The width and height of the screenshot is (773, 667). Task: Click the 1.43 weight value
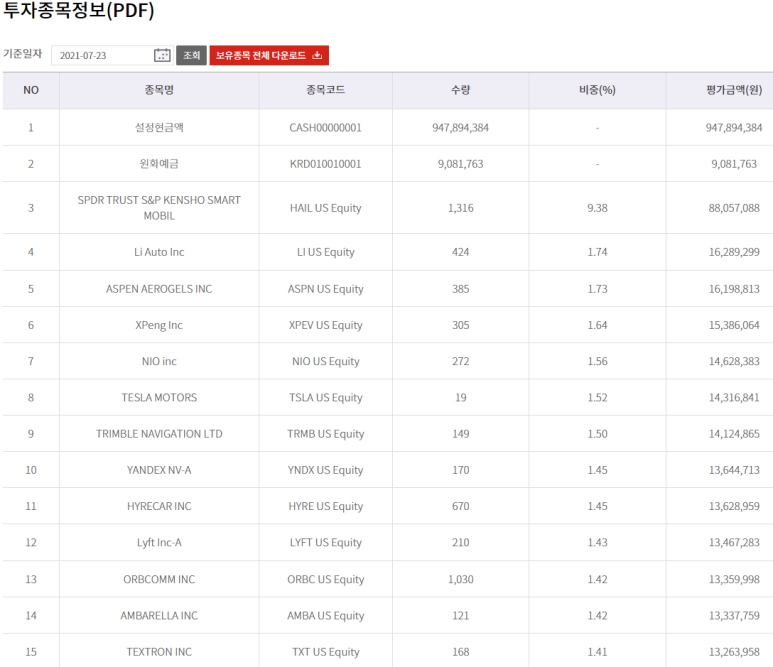pos(597,543)
